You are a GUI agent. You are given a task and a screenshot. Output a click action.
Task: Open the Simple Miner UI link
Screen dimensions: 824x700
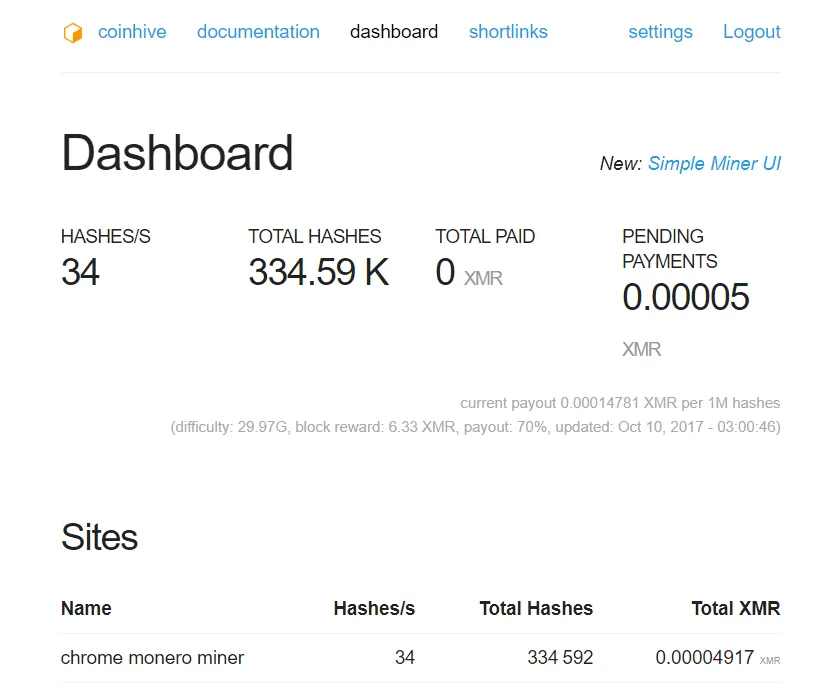point(714,163)
